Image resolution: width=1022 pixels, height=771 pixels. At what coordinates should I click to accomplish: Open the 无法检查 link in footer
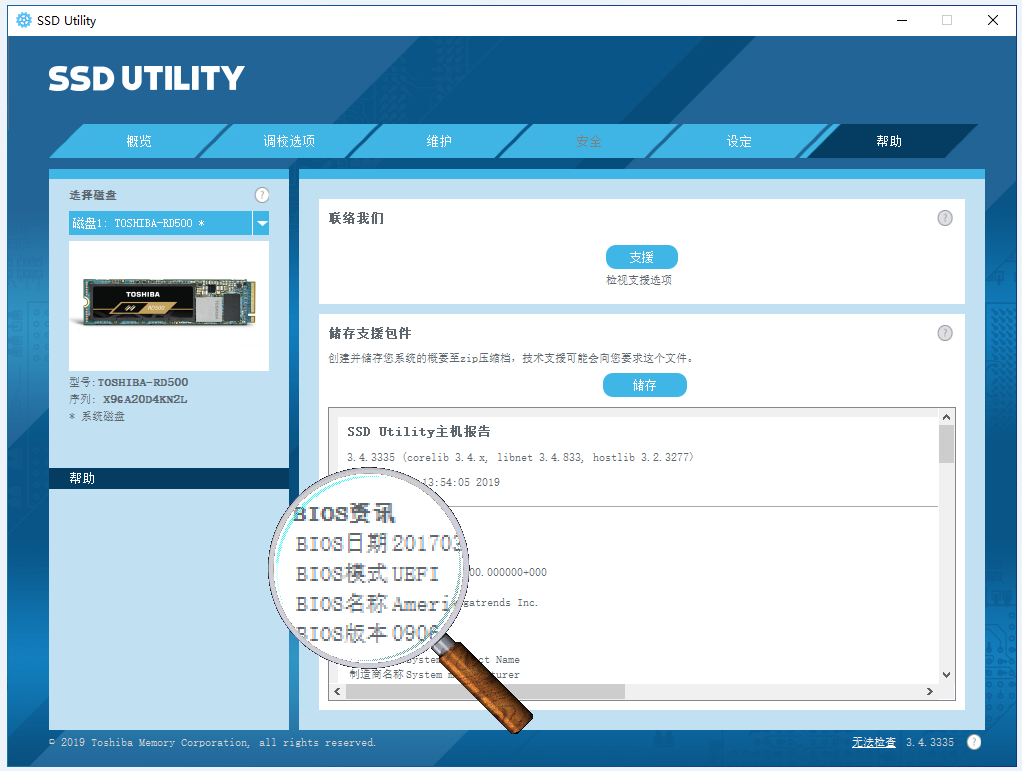click(x=873, y=742)
